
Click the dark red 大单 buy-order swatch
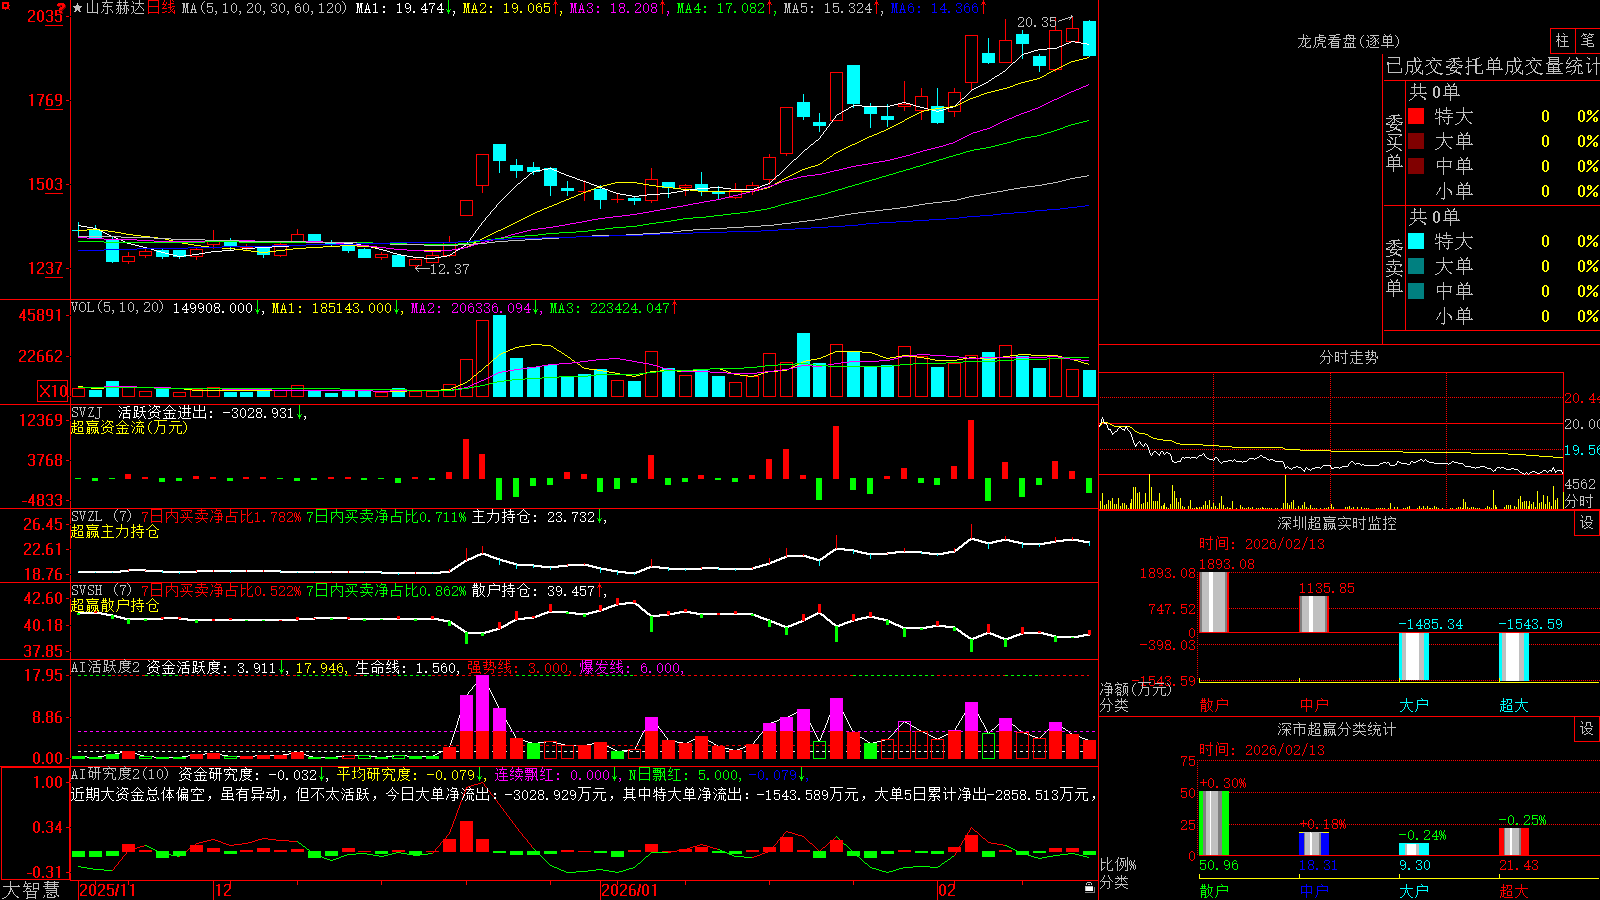1416,141
